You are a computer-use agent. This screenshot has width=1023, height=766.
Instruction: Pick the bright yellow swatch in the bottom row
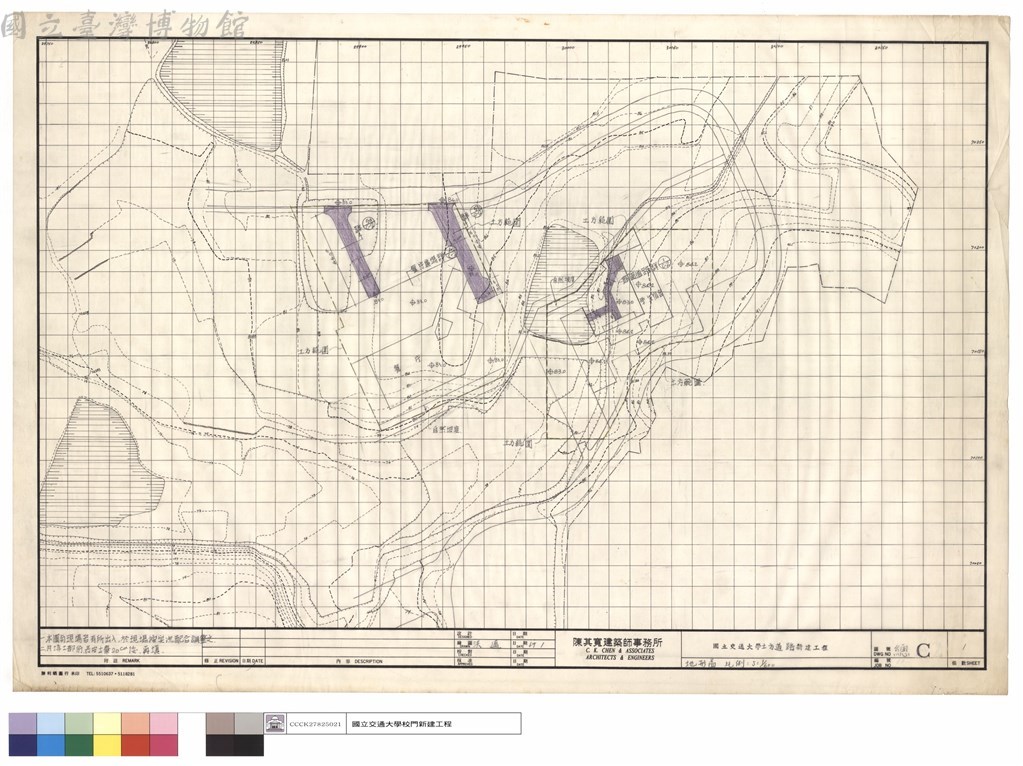point(108,745)
